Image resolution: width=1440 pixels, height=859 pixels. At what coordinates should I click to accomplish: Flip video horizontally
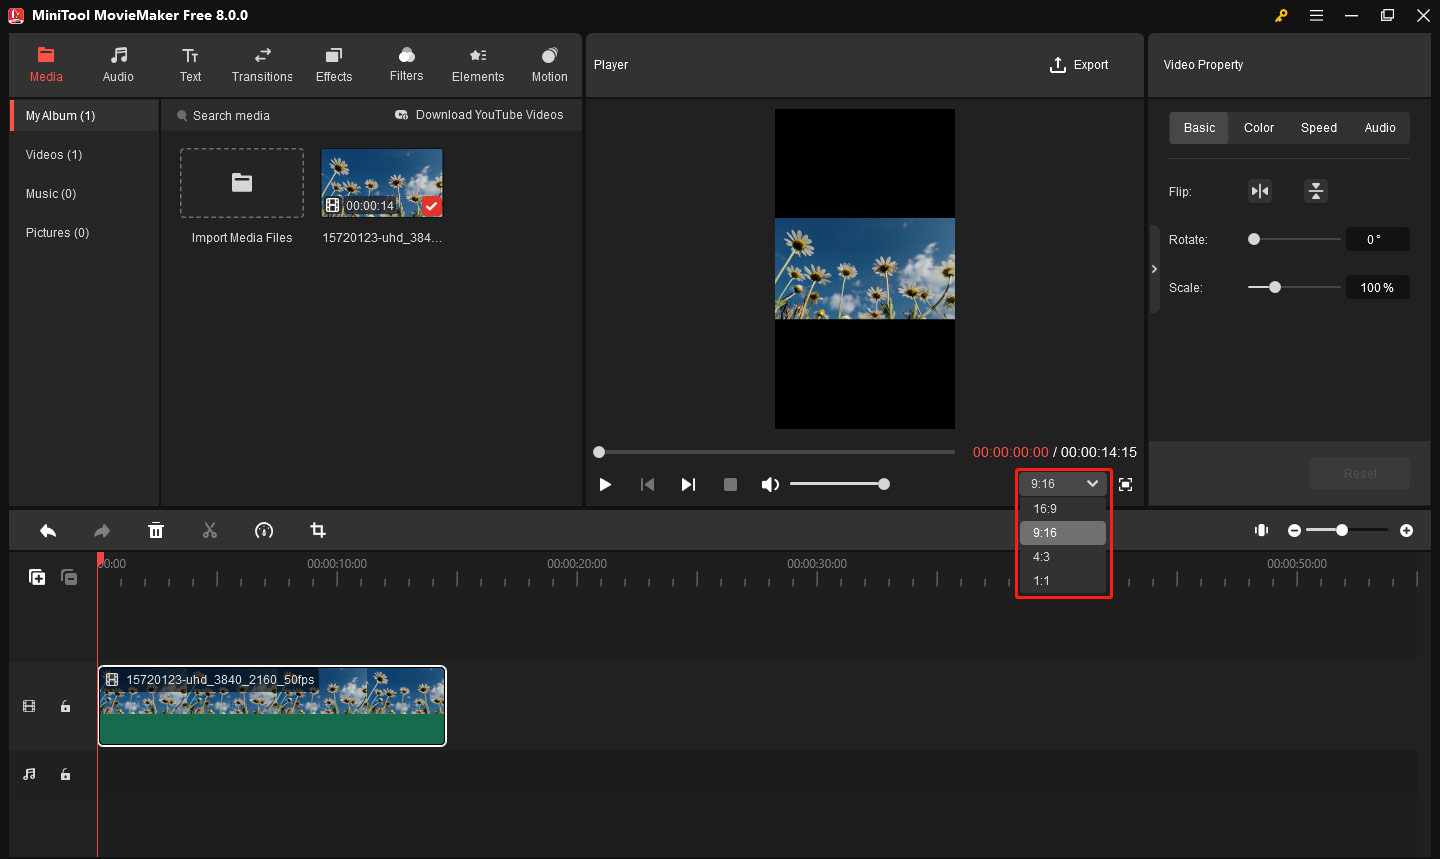pos(1260,191)
